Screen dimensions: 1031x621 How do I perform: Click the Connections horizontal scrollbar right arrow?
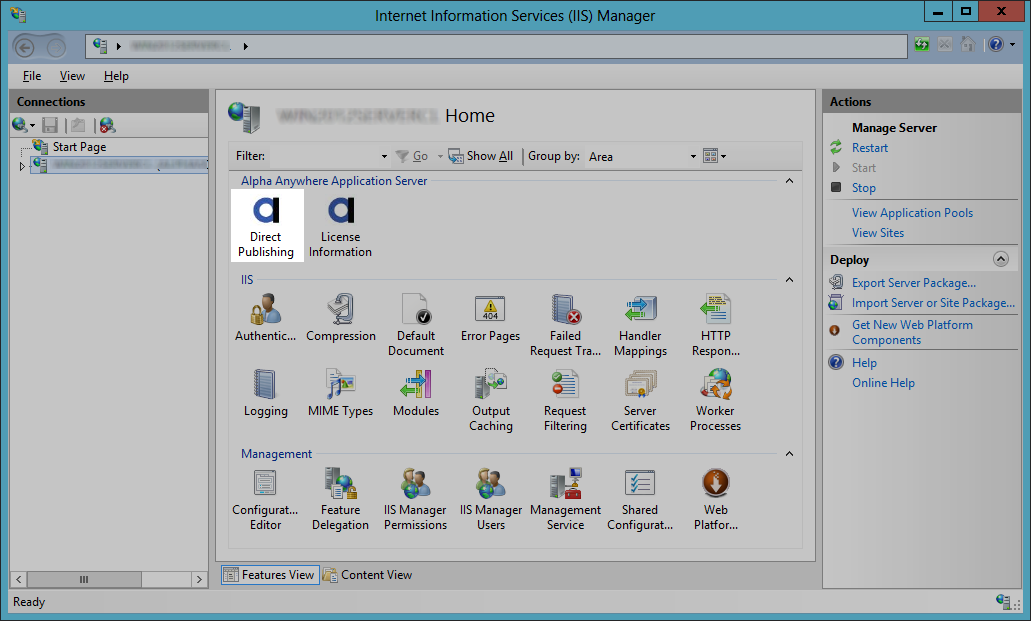199,580
